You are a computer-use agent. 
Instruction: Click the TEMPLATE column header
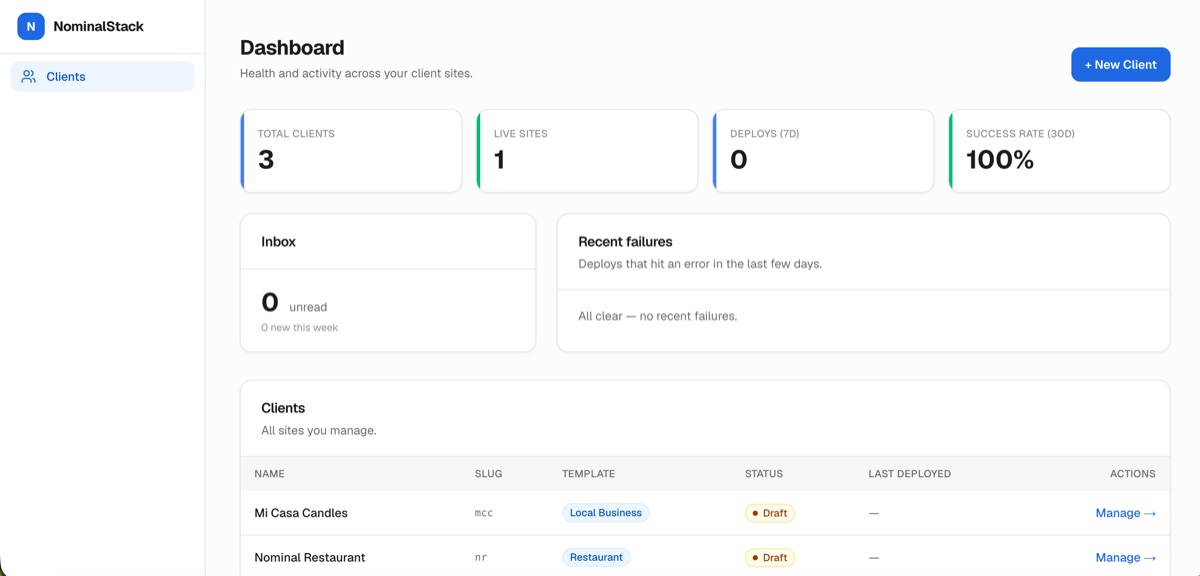(588, 474)
